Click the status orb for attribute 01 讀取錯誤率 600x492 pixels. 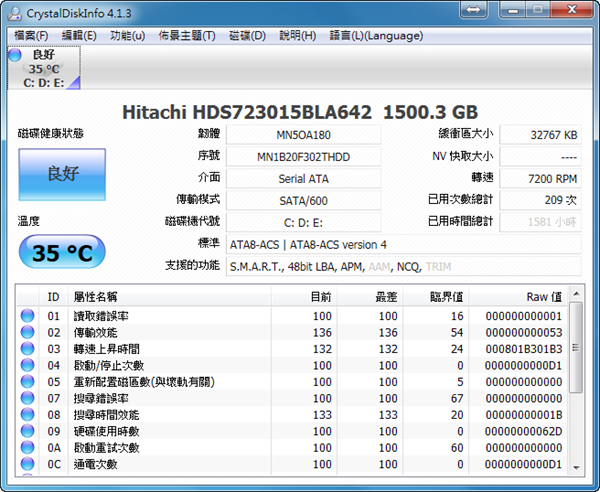point(27,316)
